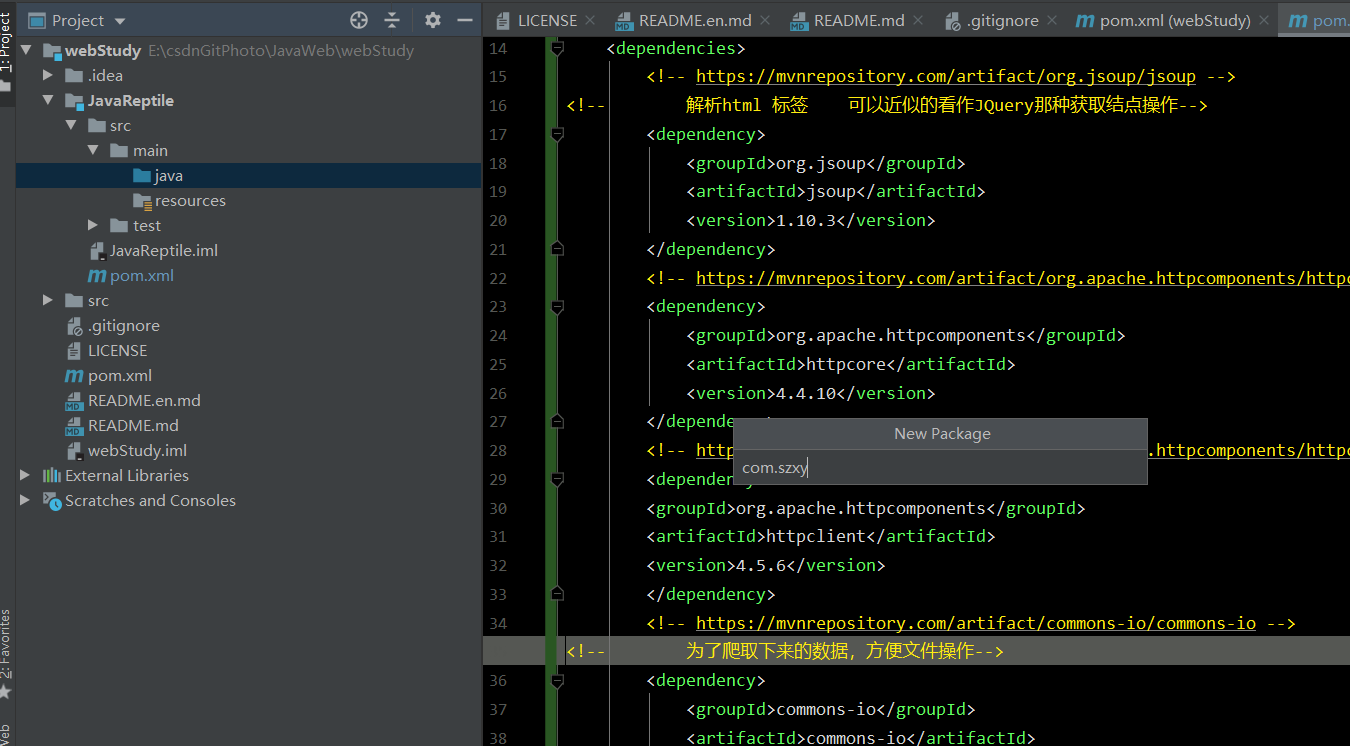
Task: Collapse the main folder
Action: (x=93, y=151)
